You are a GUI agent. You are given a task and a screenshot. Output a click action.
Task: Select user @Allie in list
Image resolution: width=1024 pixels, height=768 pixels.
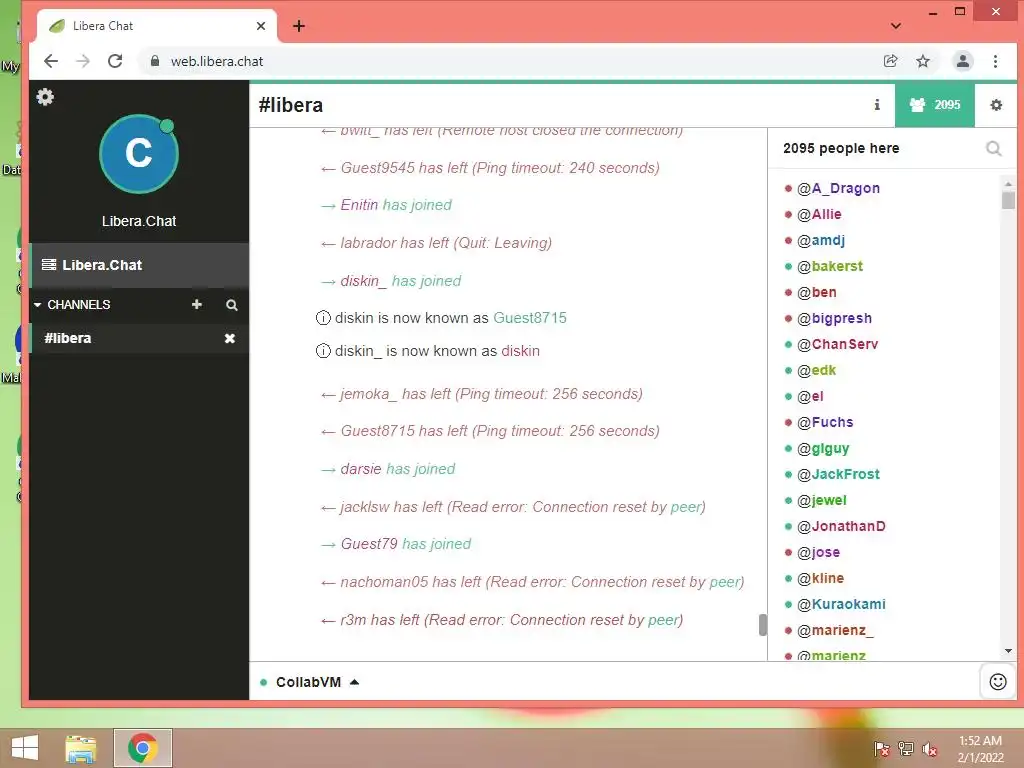click(819, 214)
